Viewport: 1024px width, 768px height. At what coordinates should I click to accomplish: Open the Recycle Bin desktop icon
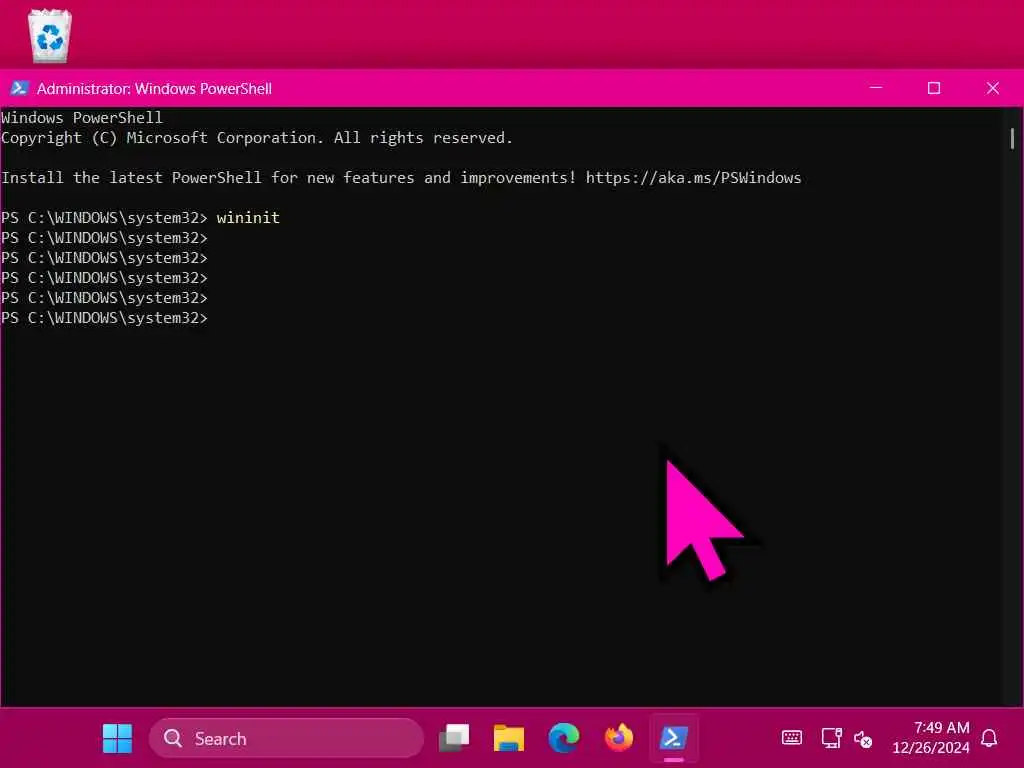[x=50, y=36]
